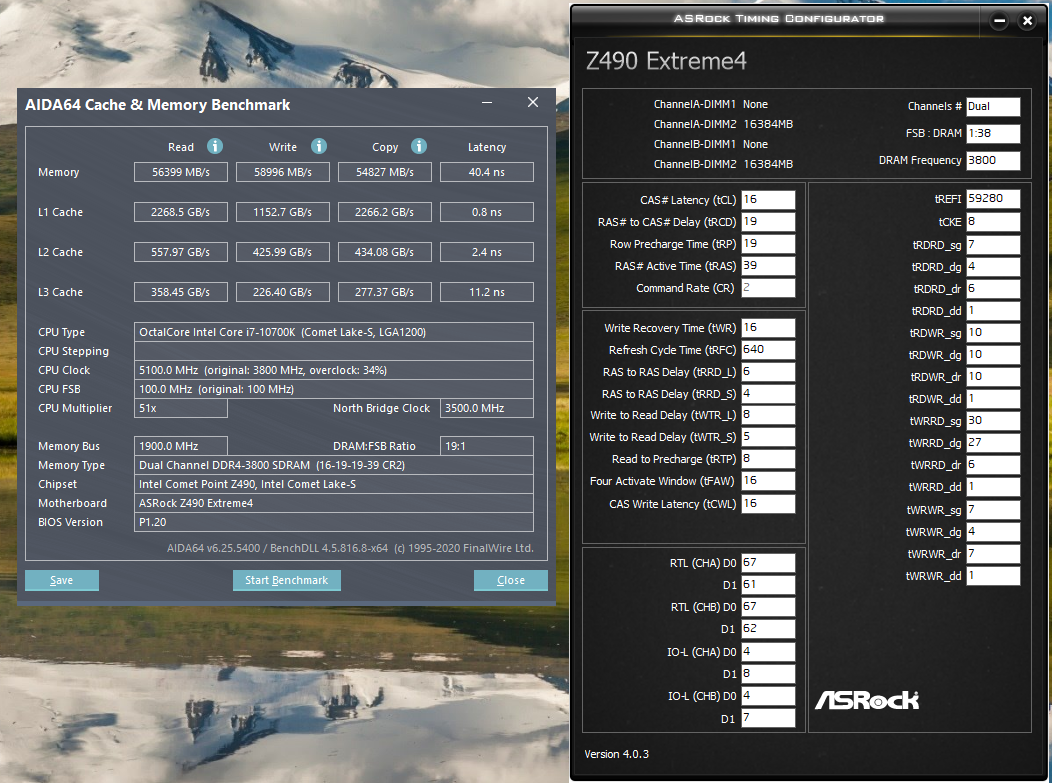Click the RTL (CHA) D0 field
The width and height of the screenshot is (1052, 783).
768,563
